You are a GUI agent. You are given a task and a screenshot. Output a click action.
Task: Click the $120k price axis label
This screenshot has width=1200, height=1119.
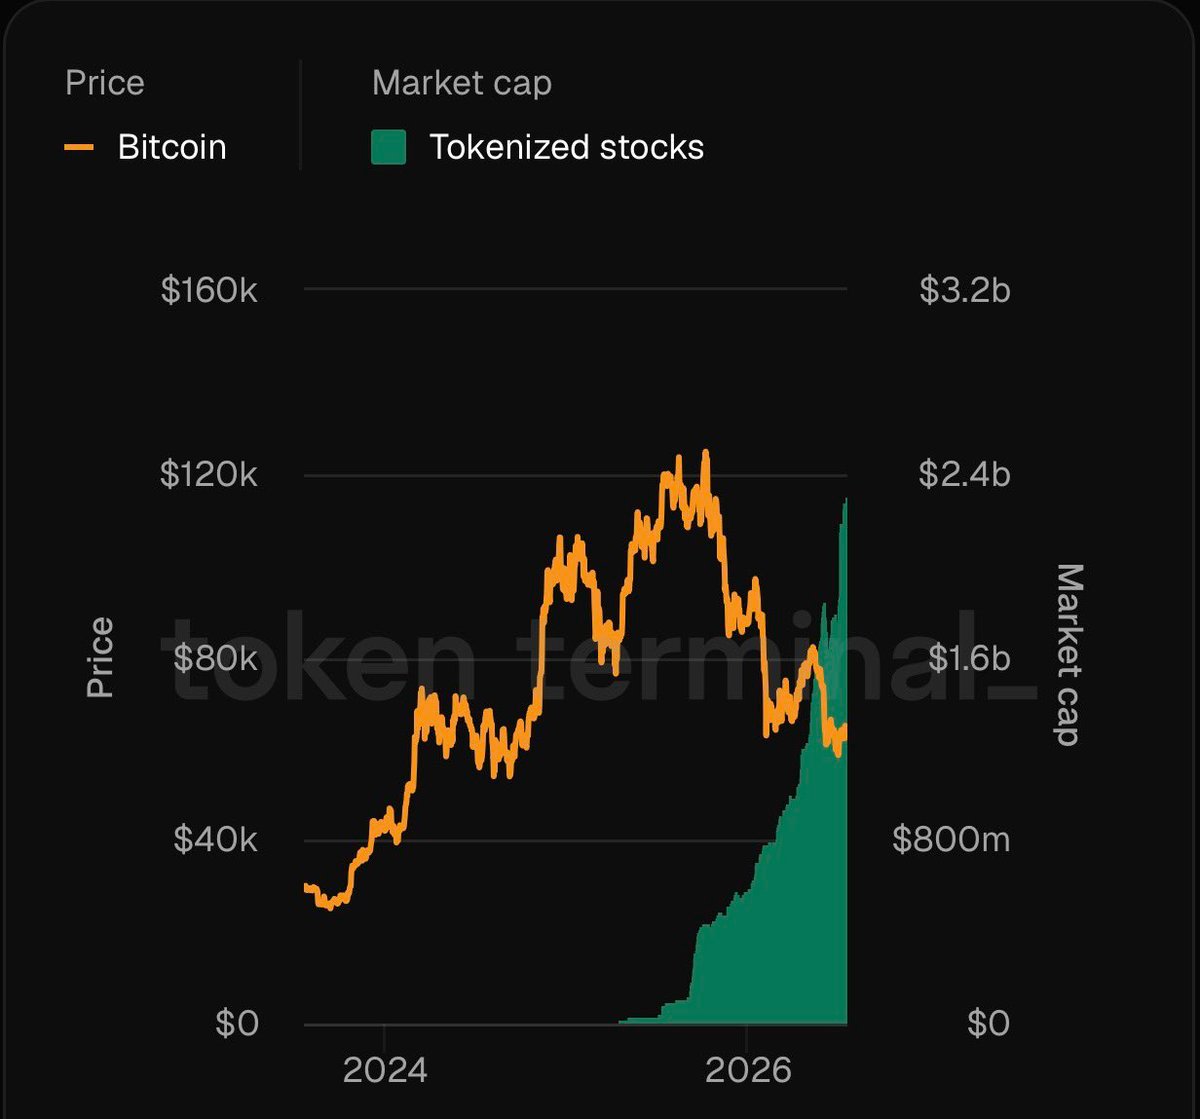(209, 473)
